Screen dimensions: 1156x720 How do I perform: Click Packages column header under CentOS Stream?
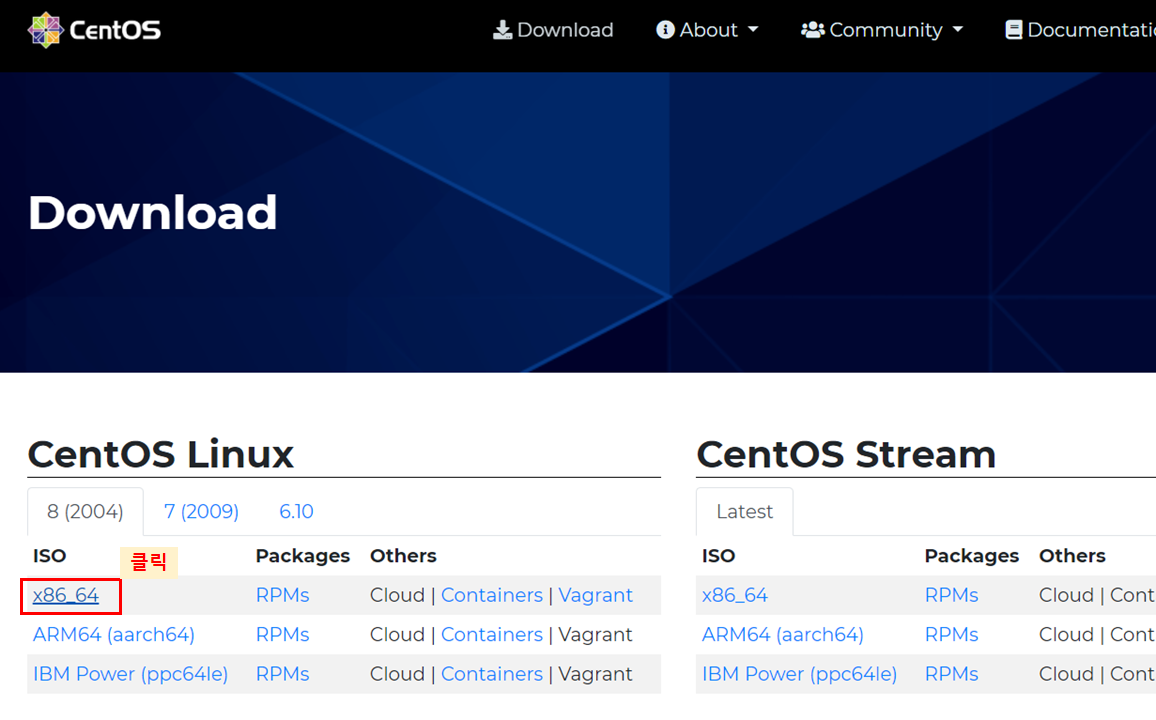tap(972, 556)
